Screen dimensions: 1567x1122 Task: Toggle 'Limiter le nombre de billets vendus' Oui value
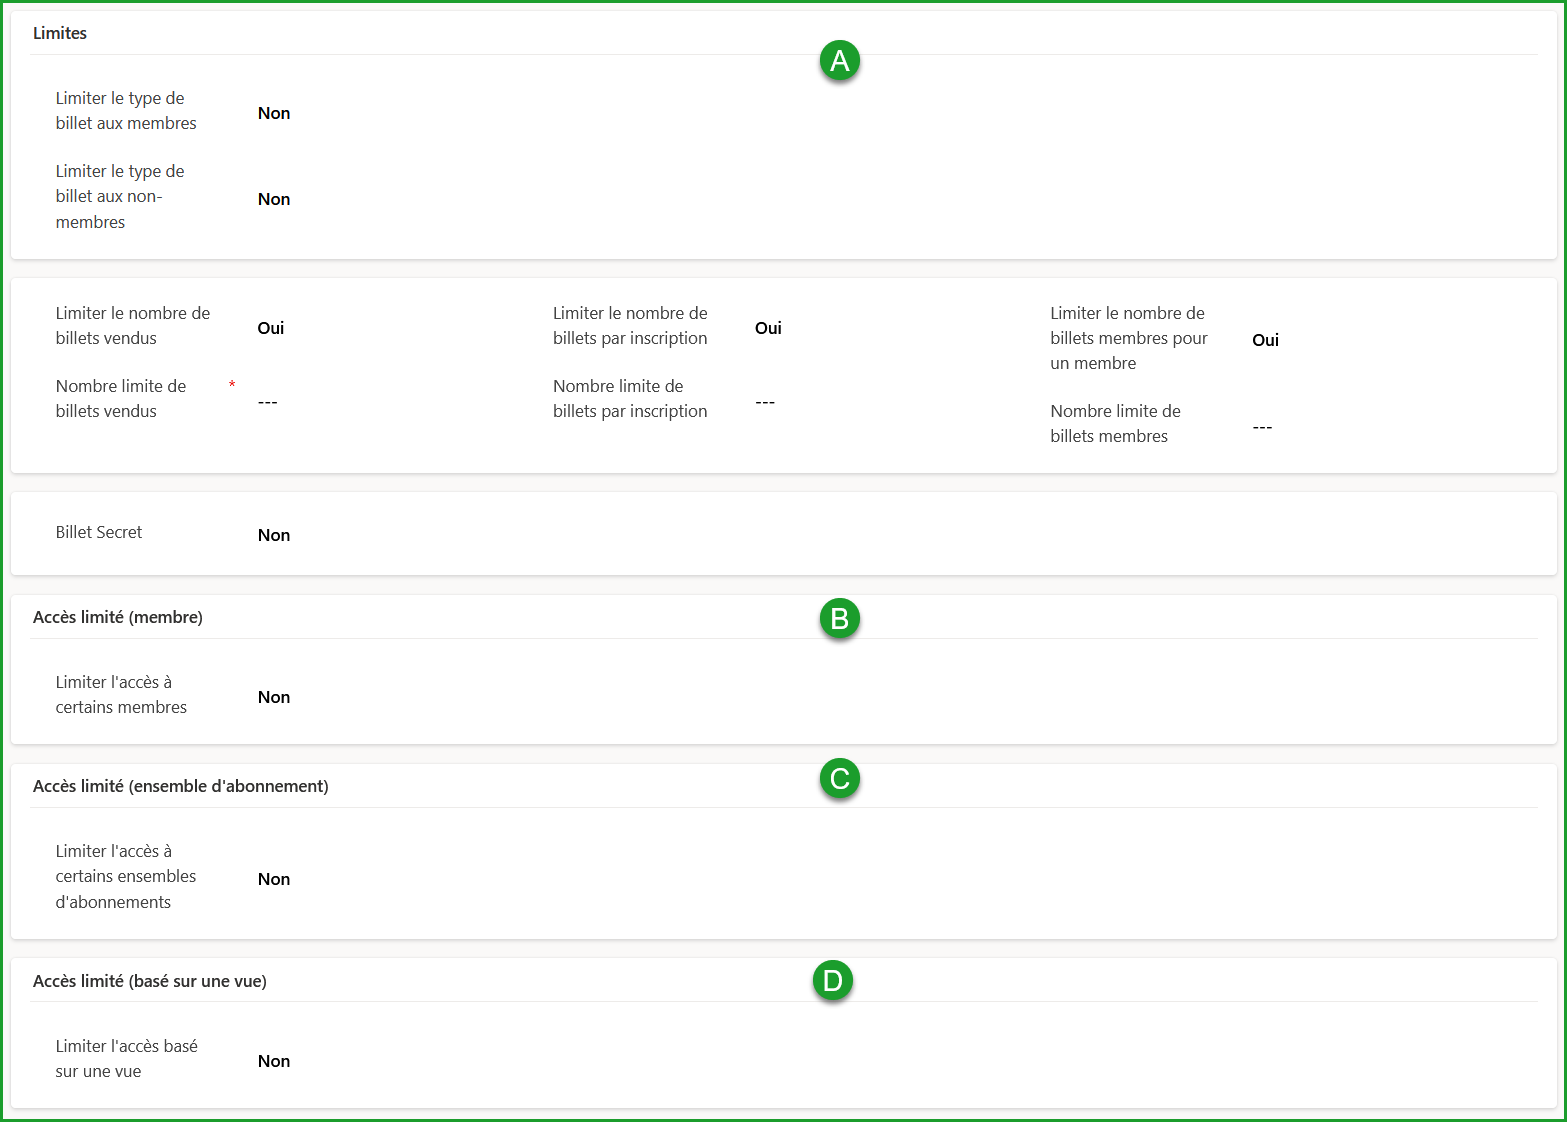click(x=271, y=328)
